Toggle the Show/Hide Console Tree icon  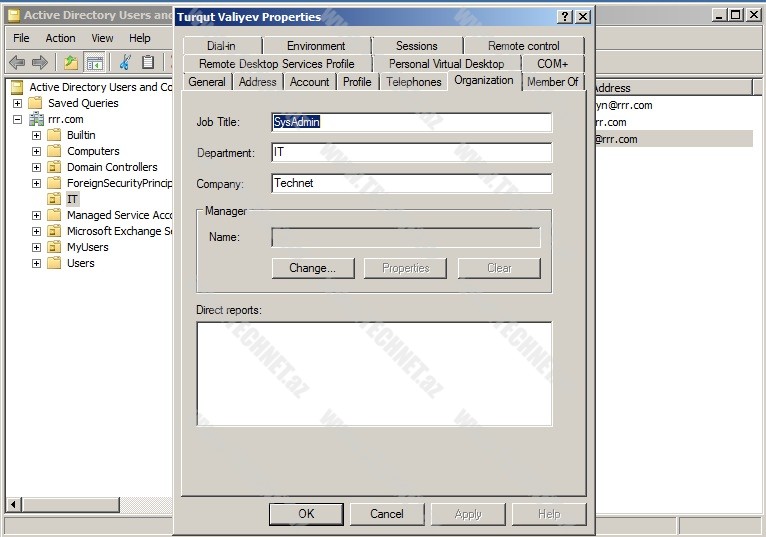tap(94, 62)
